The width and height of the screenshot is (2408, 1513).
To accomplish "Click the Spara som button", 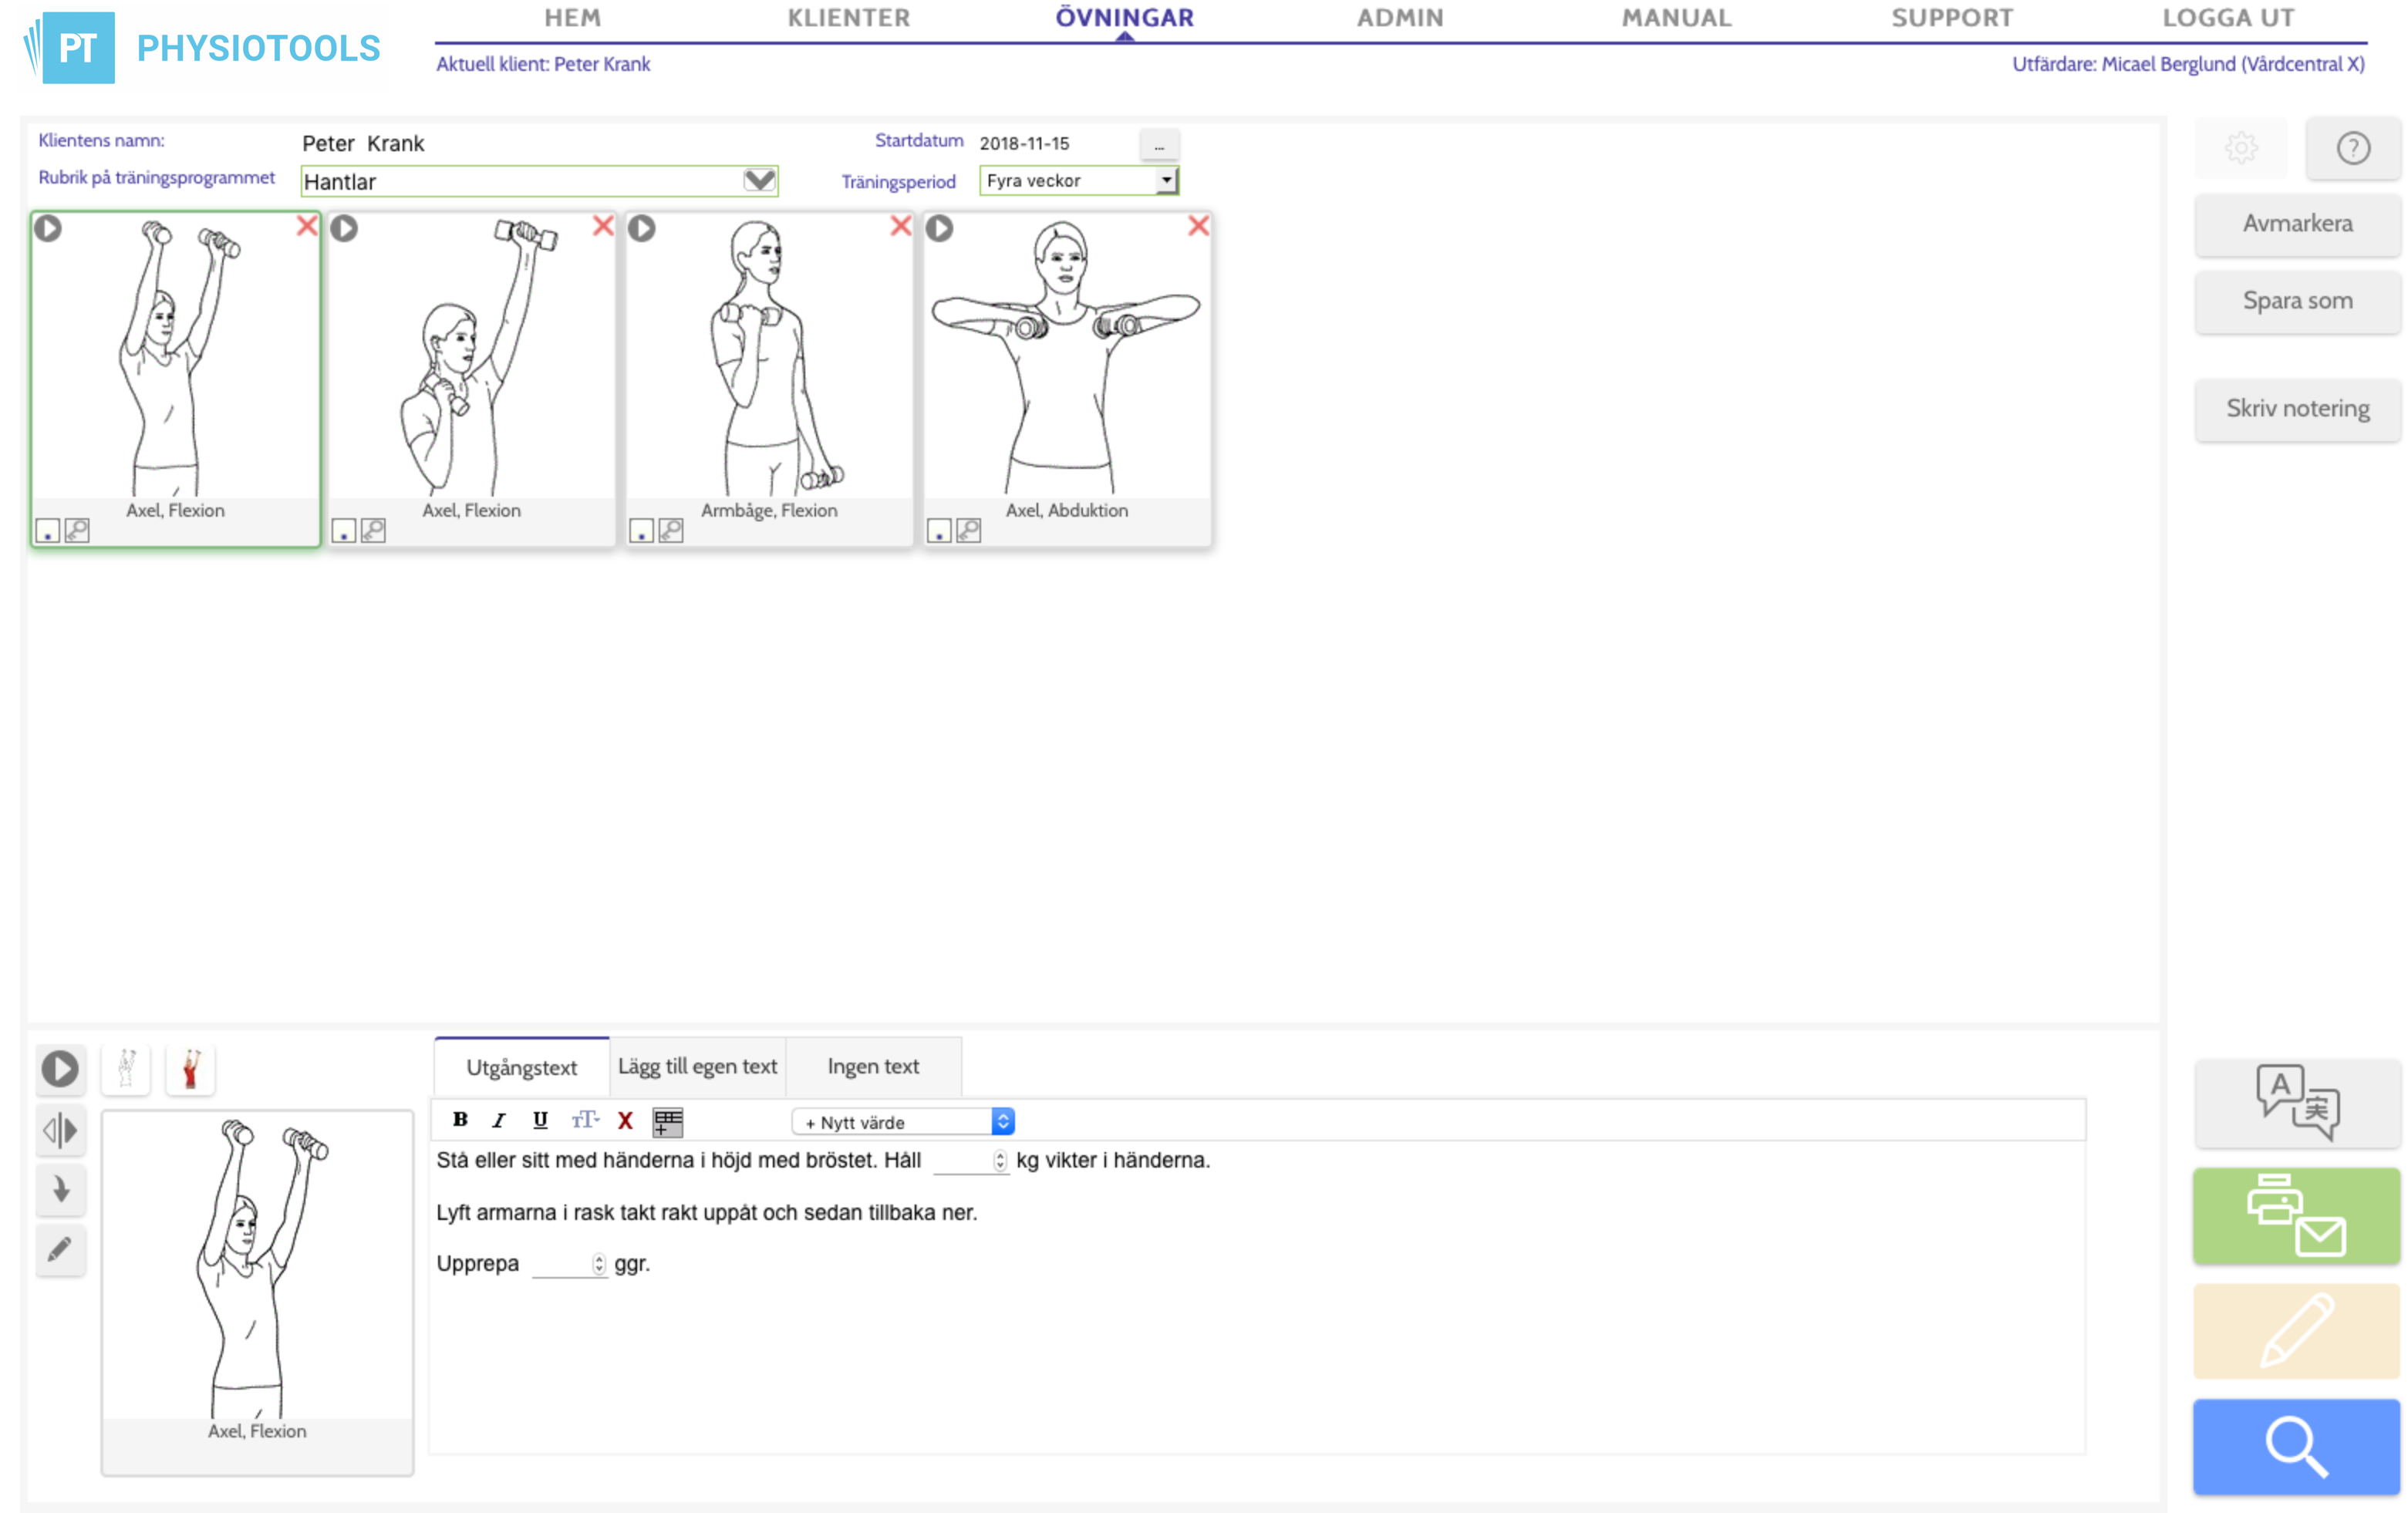I will coord(2297,300).
